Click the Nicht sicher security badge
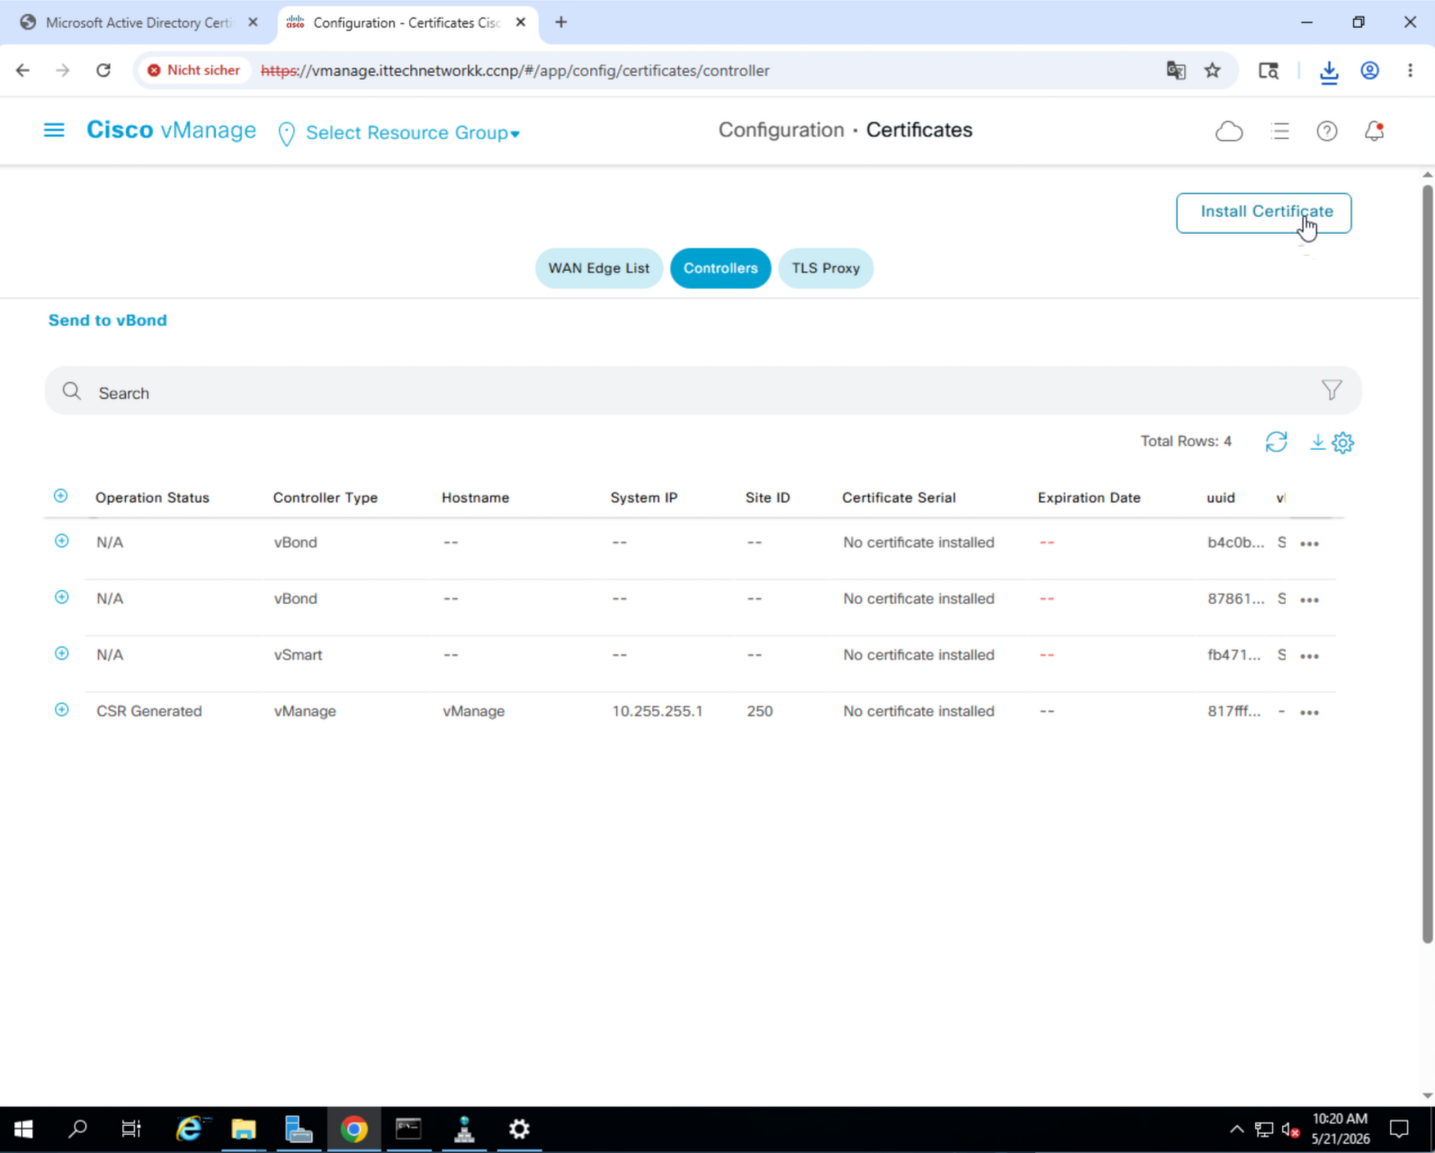The height and width of the screenshot is (1153, 1435). [x=194, y=70]
